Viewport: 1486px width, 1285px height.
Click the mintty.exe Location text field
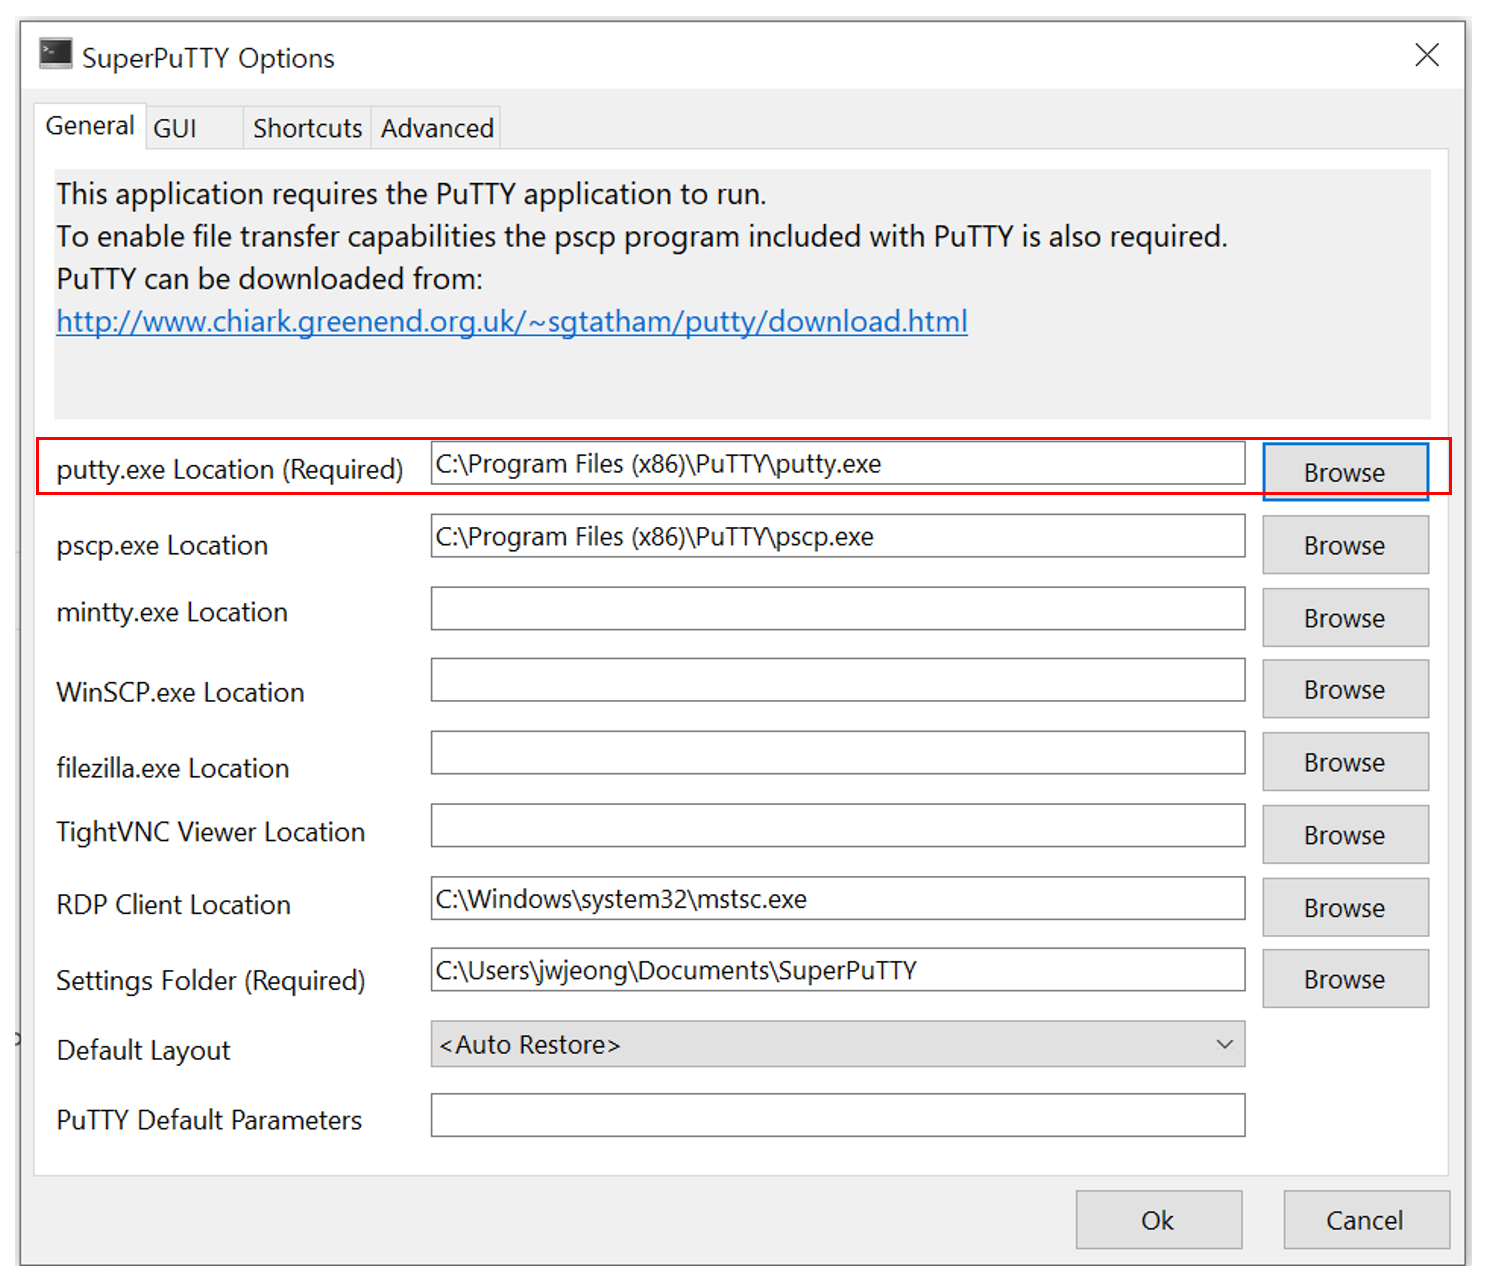838,609
